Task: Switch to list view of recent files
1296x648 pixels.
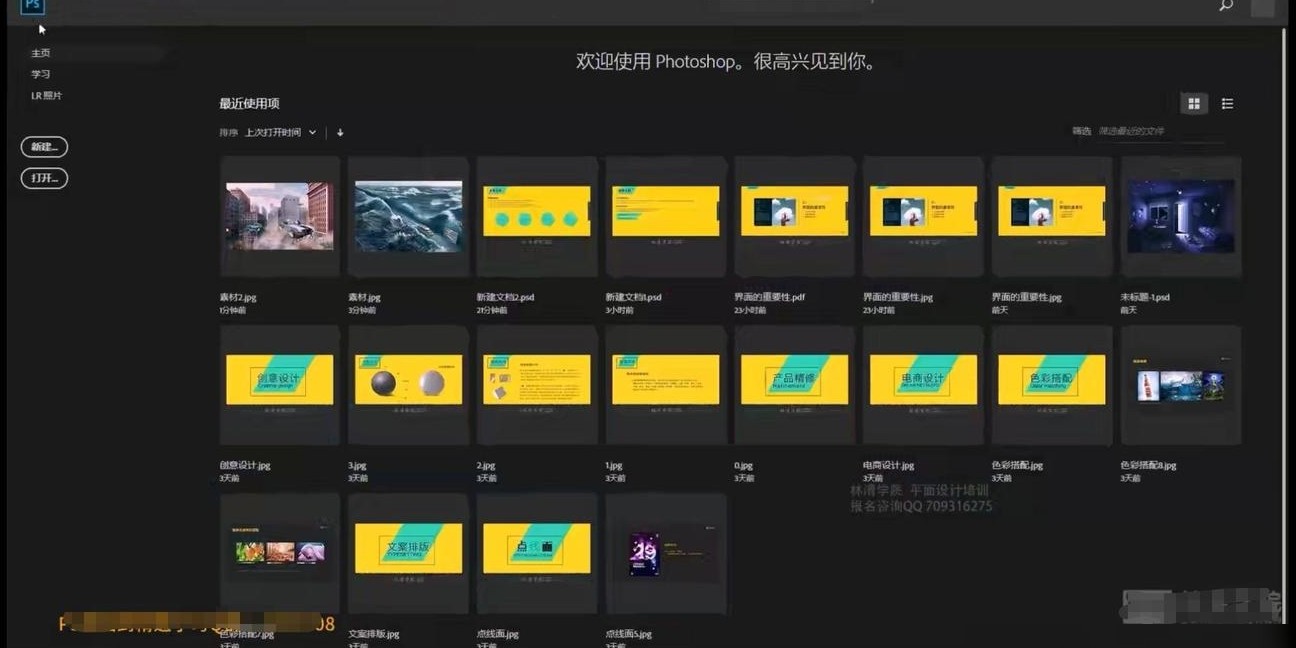Action: pos(1227,104)
